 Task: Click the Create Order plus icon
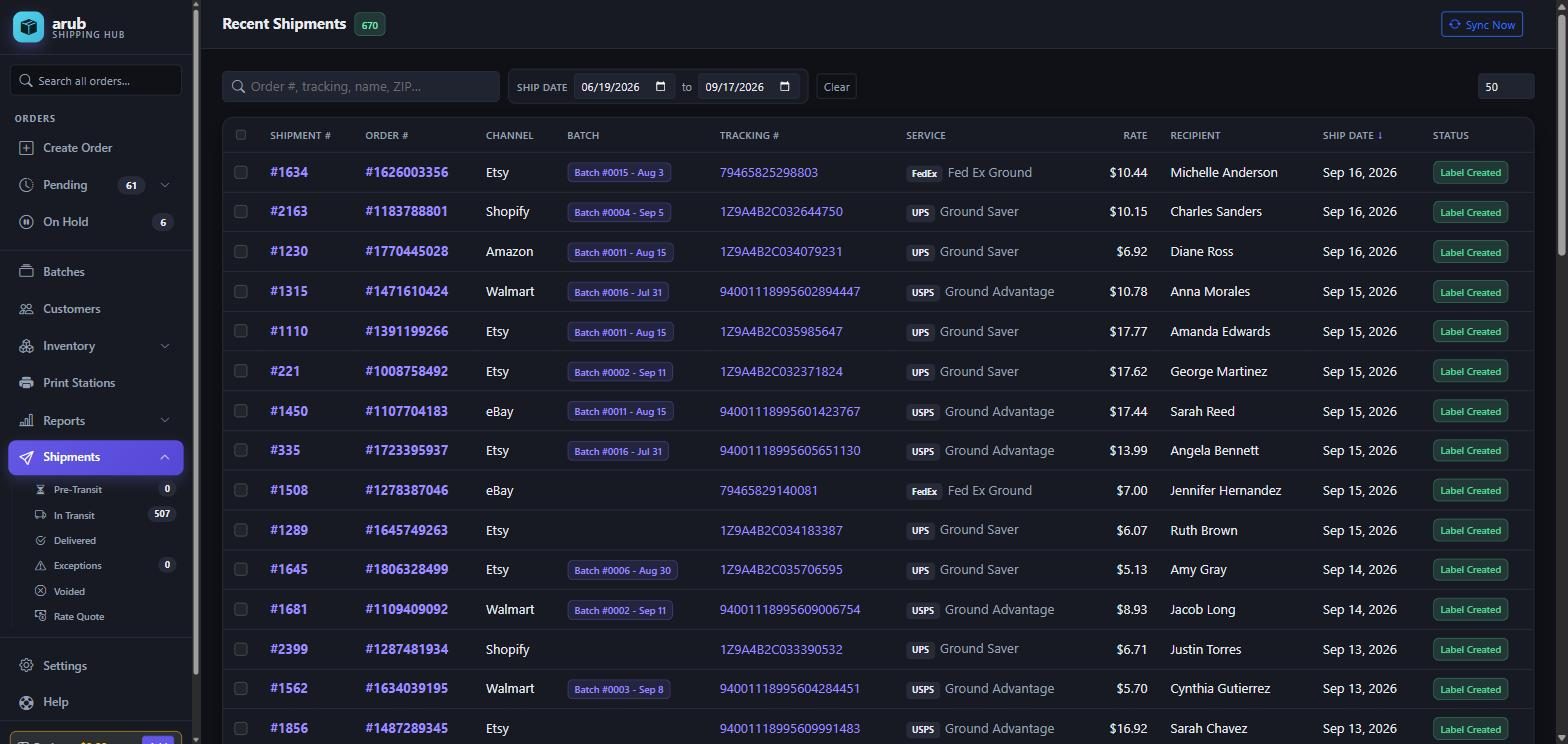(x=26, y=148)
